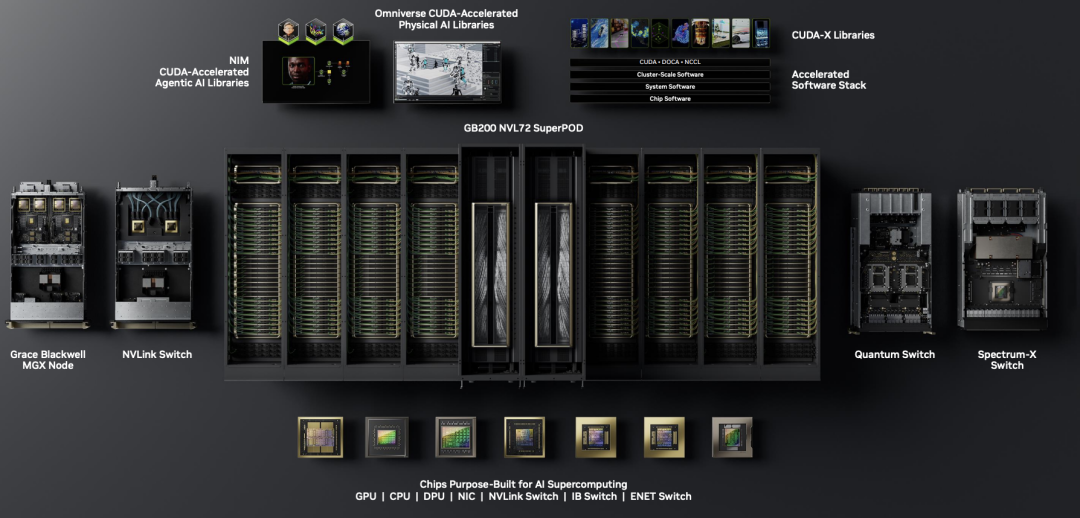This screenshot has height=518, width=1080.
Task: Click the fifth chip in the chip row
Action: pos(595,437)
